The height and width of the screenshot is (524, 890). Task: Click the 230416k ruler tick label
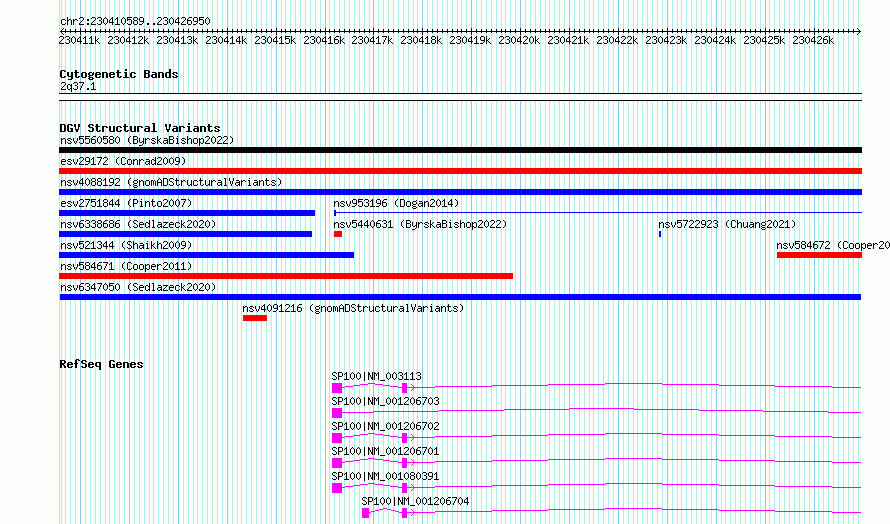pos(324,40)
